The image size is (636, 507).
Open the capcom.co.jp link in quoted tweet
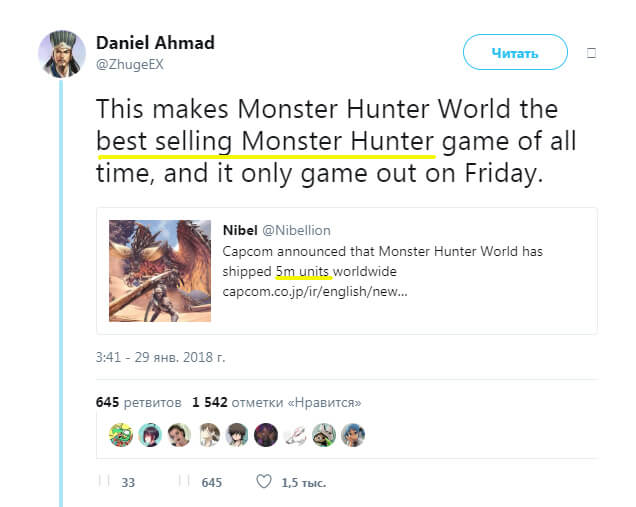point(315,291)
